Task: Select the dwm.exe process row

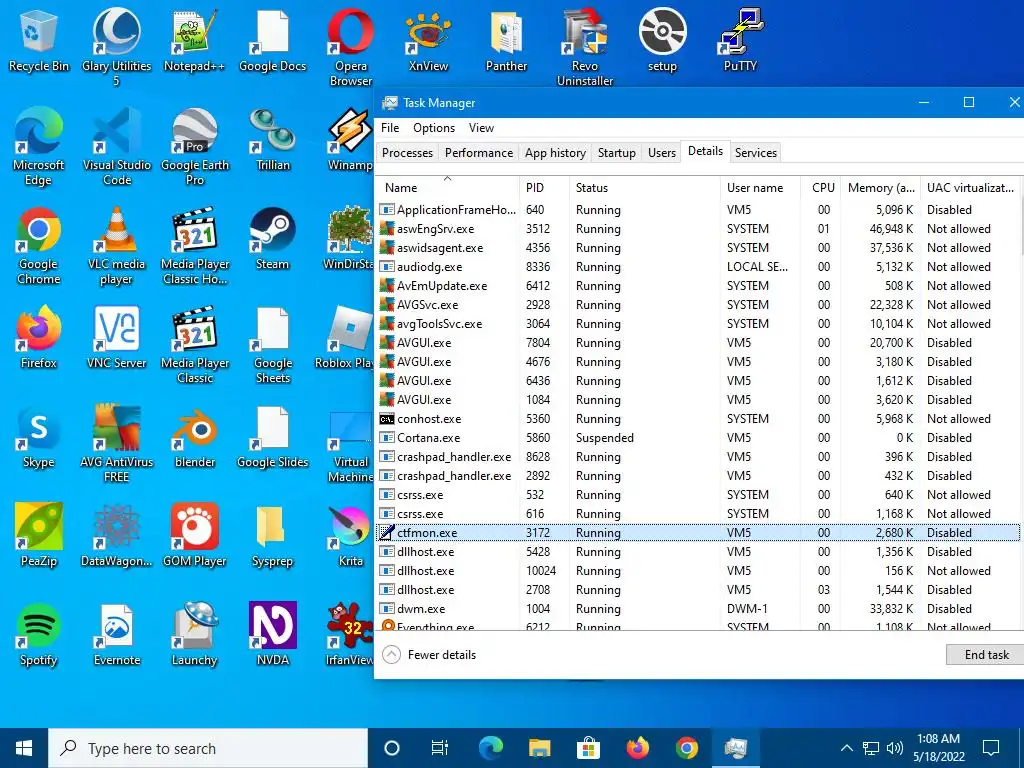Action: pyautogui.click(x=698, y=609)
